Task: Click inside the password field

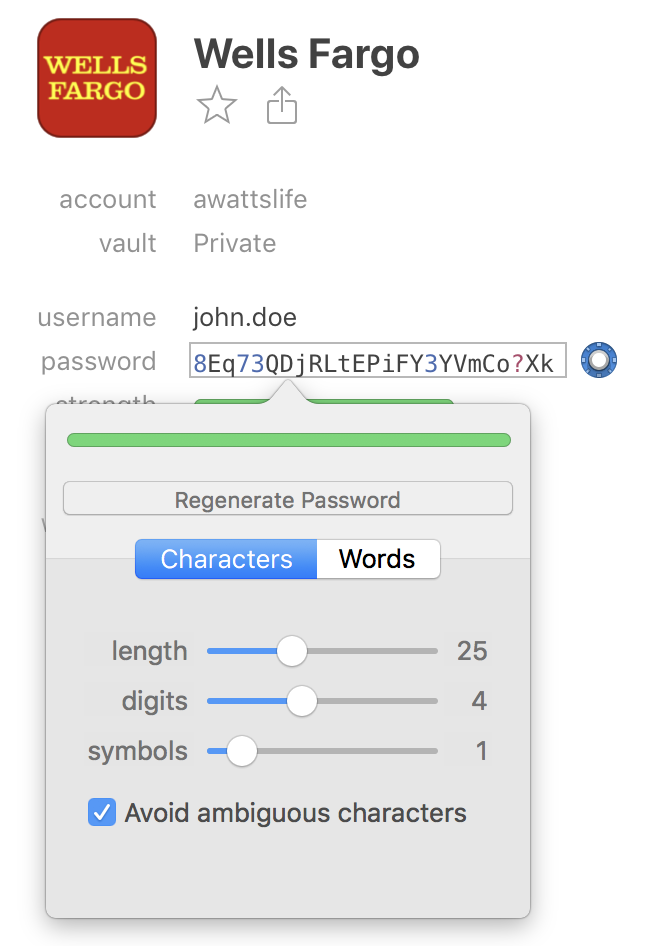Action: 377,362
